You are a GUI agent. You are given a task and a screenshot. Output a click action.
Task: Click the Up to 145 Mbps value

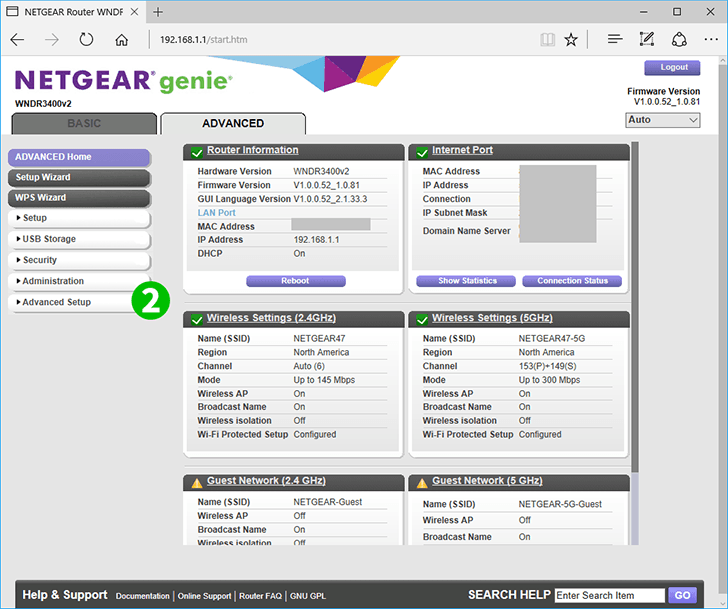[x=324, y=380]
